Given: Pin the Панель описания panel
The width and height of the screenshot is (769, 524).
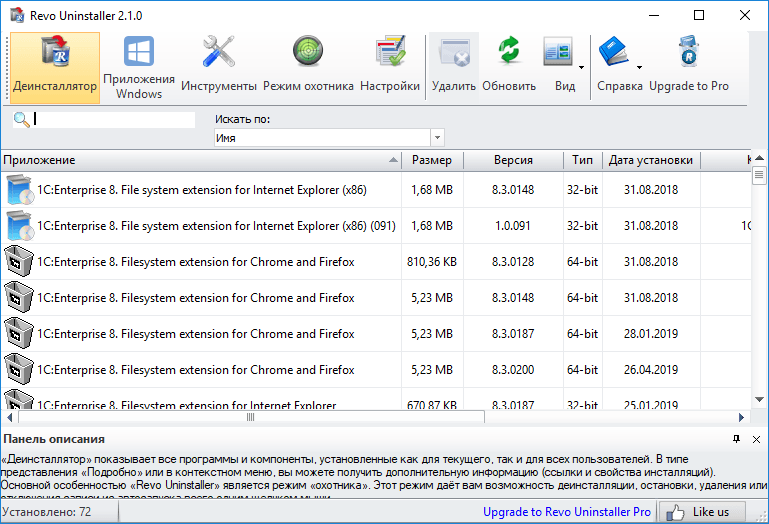Looking at the screenshot, I should pos(736,439).
